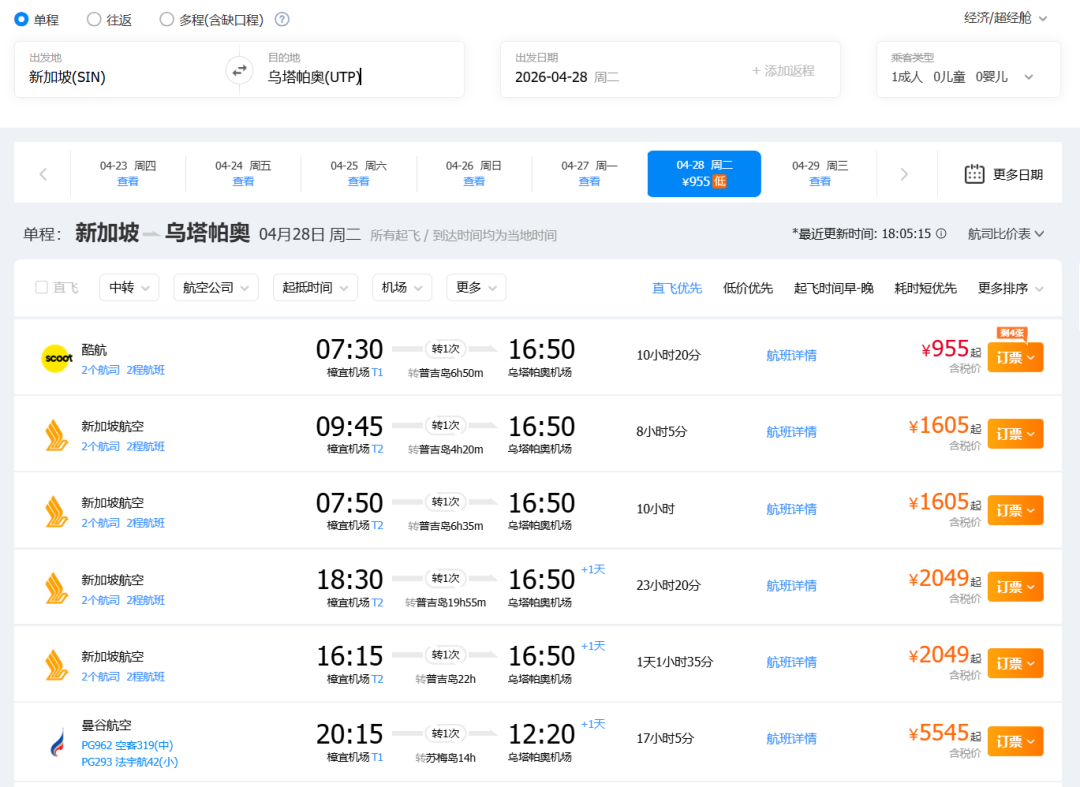
Task: Expand the 航空公司 filter dropdown
Action: [x=215, y=287]
